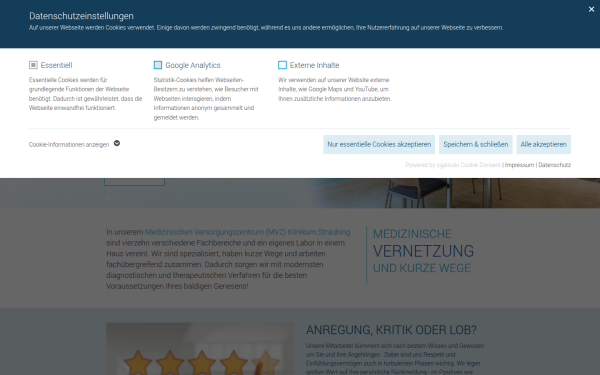
Task: Click Speichern & schließen button
Action: coord(476,144)
